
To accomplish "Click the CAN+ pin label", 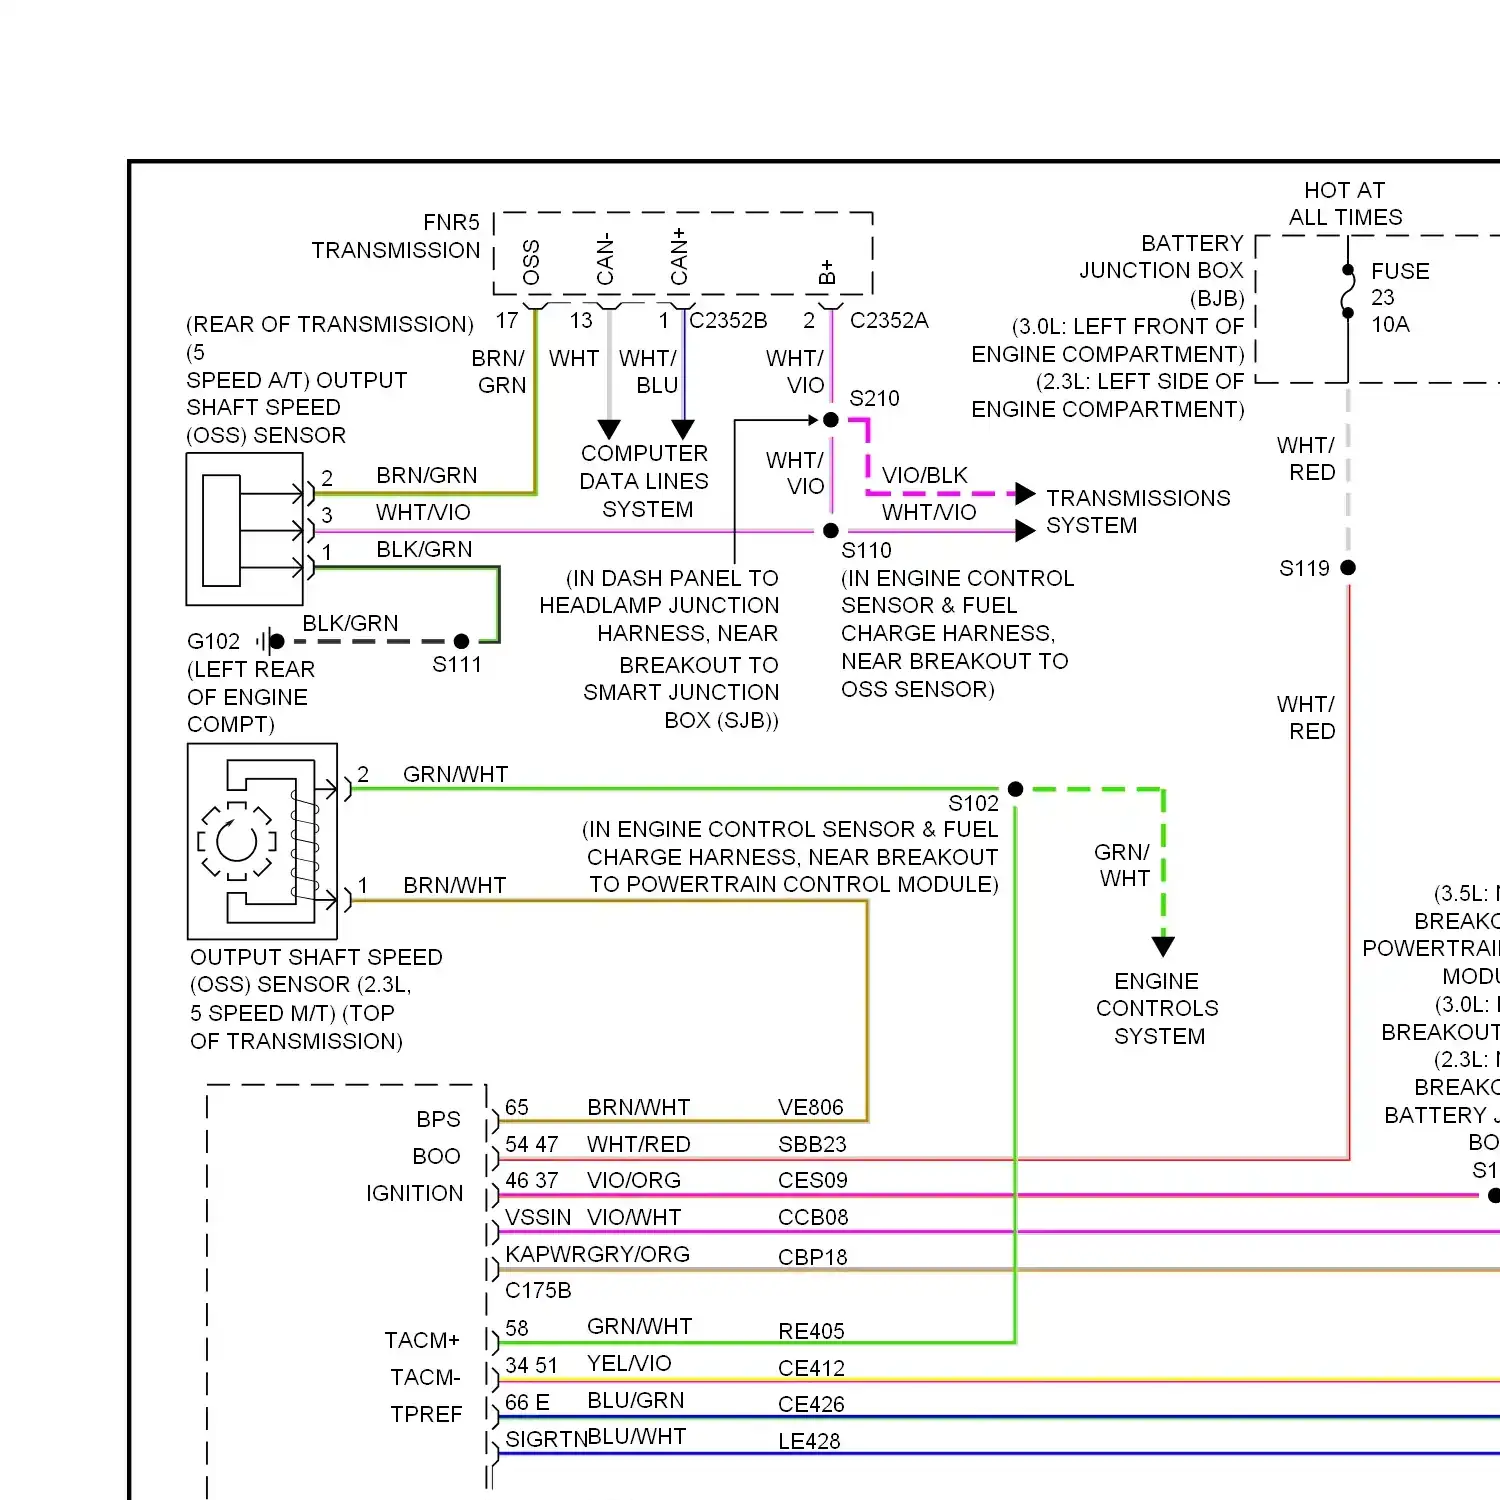I will click(x=679, y=257).
